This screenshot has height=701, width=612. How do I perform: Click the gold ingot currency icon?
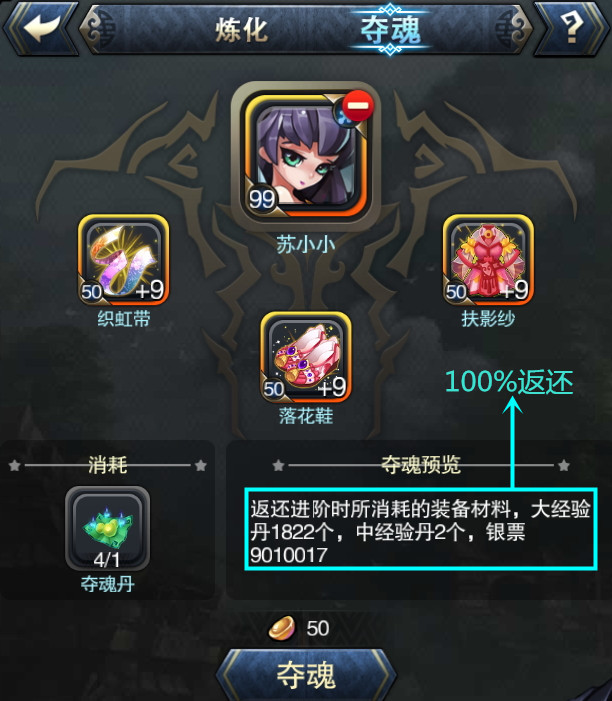tap(282, 628)
